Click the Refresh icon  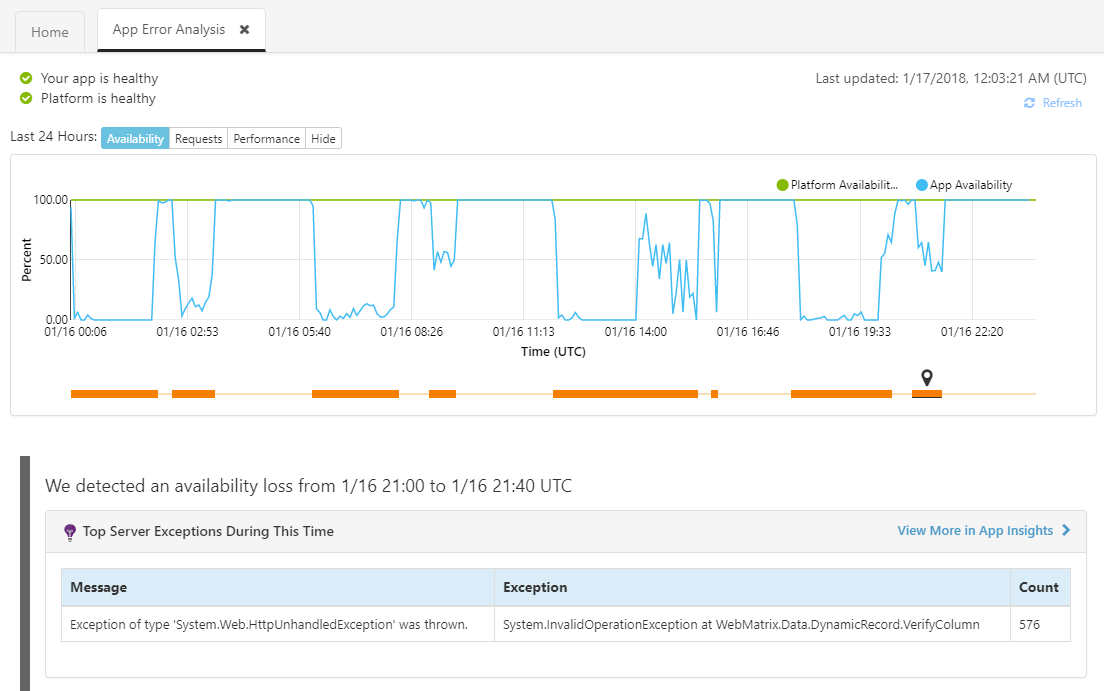point(1029,103)
